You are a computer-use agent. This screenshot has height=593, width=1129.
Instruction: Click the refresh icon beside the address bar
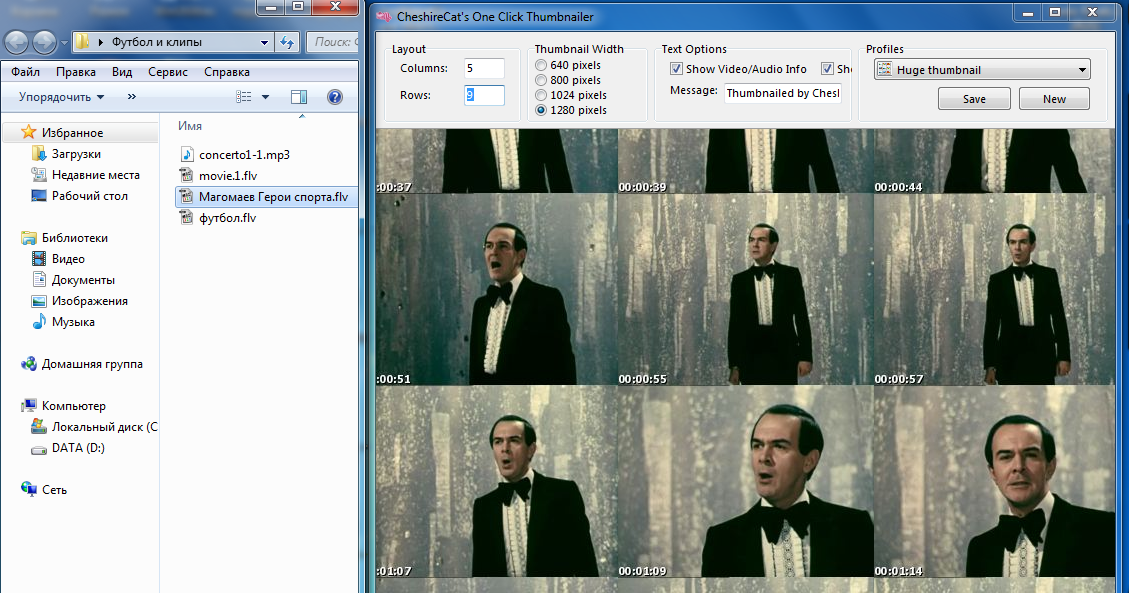click(287, 42)
